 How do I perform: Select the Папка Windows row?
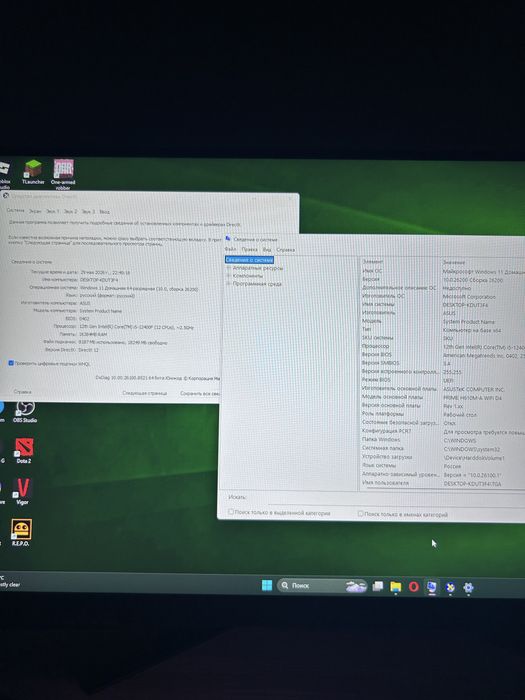(x=443, y=440)
